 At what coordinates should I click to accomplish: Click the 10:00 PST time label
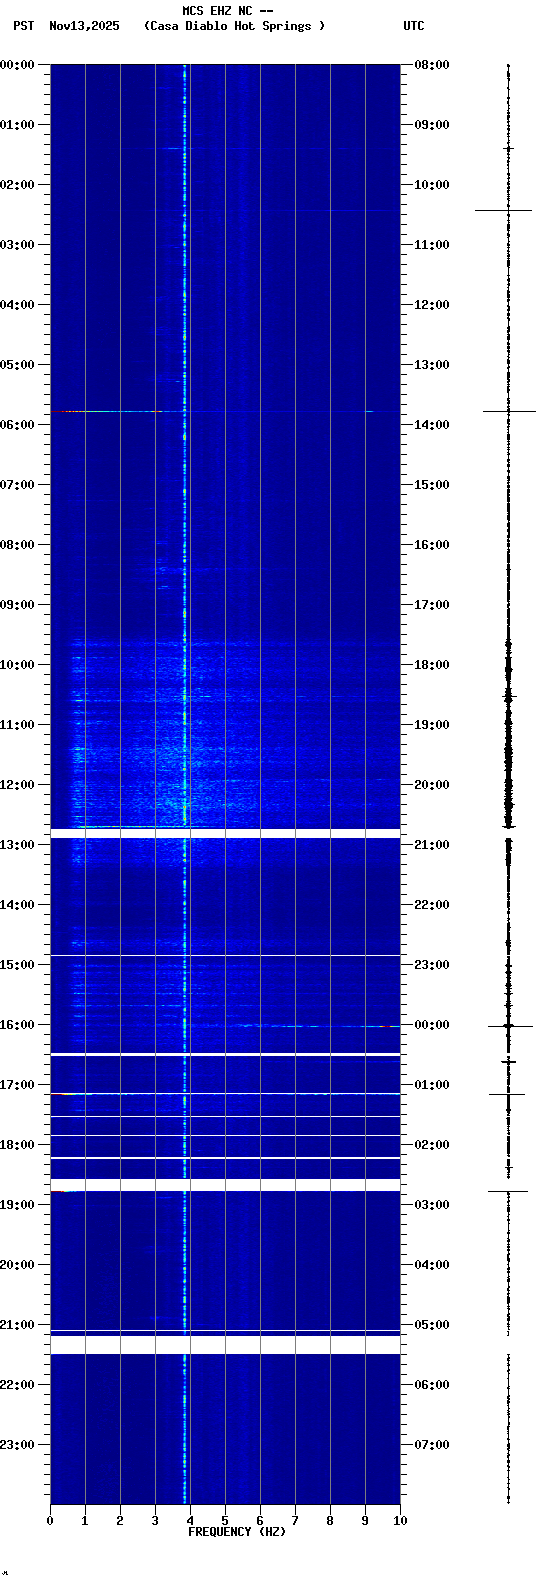[x=18, y=665]
